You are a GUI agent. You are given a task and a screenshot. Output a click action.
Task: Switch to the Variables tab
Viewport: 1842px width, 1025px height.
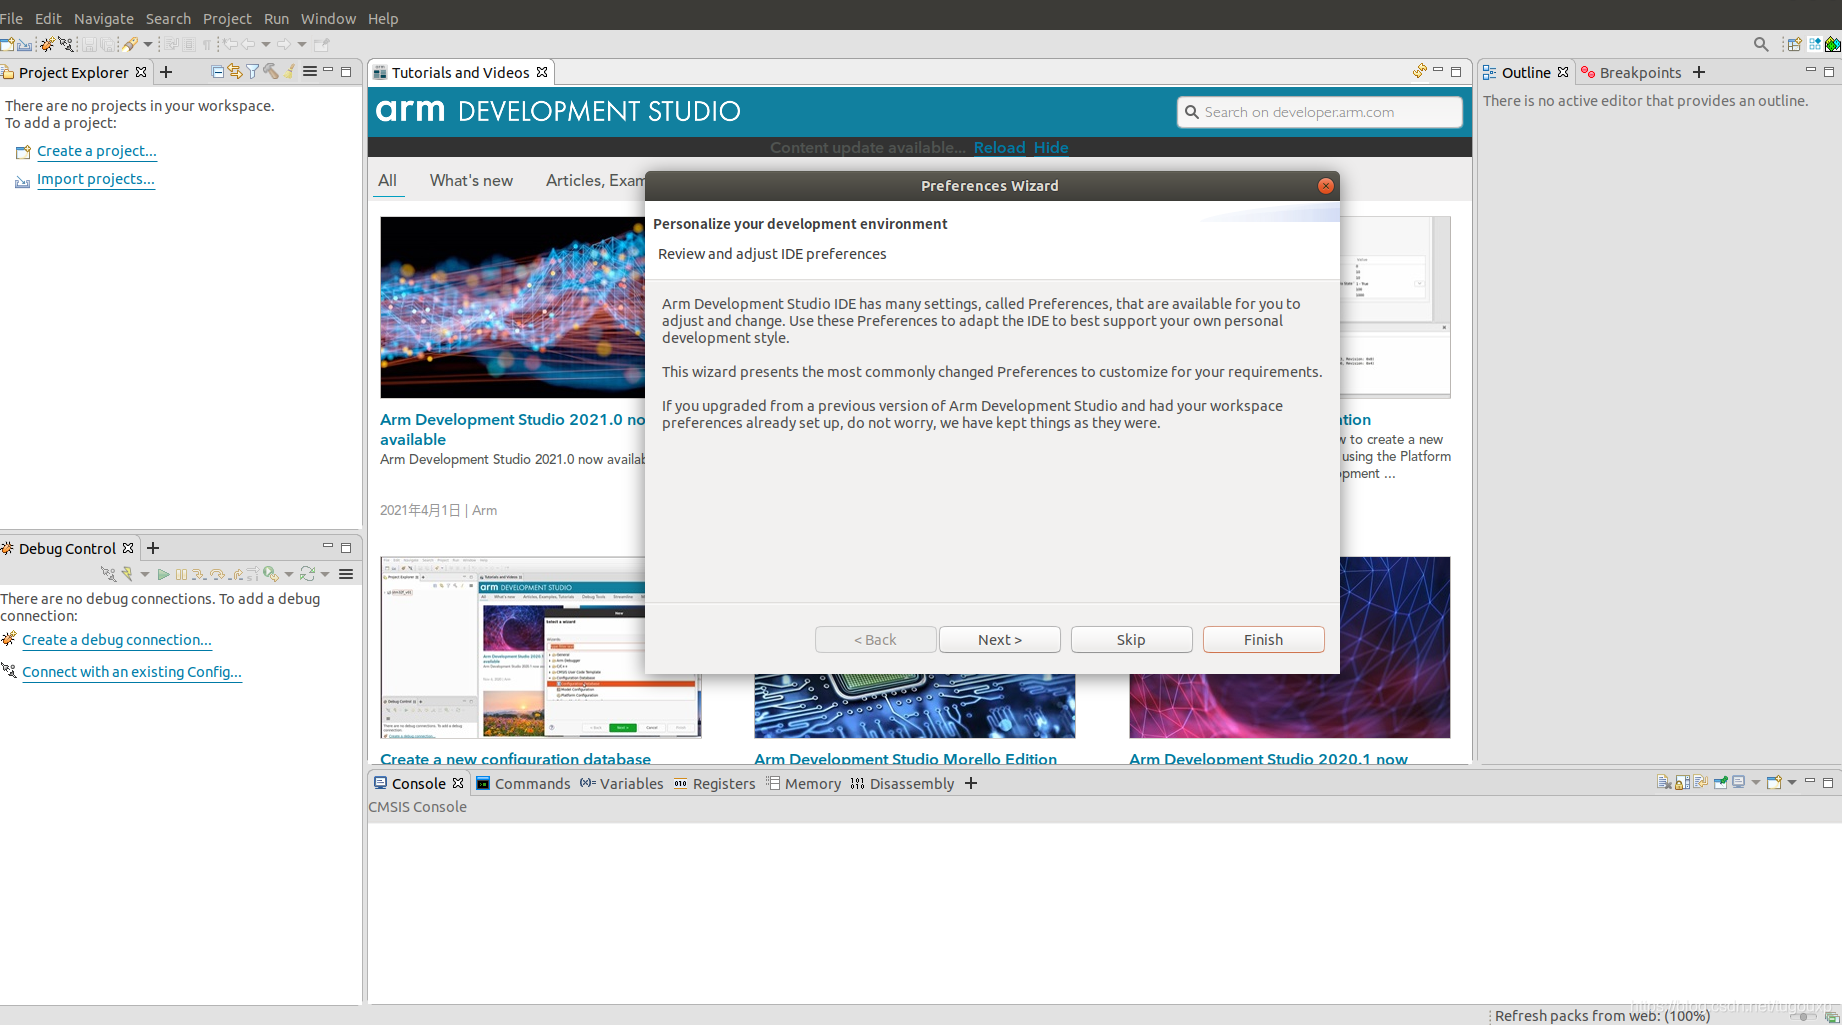(x=621, y=783)
